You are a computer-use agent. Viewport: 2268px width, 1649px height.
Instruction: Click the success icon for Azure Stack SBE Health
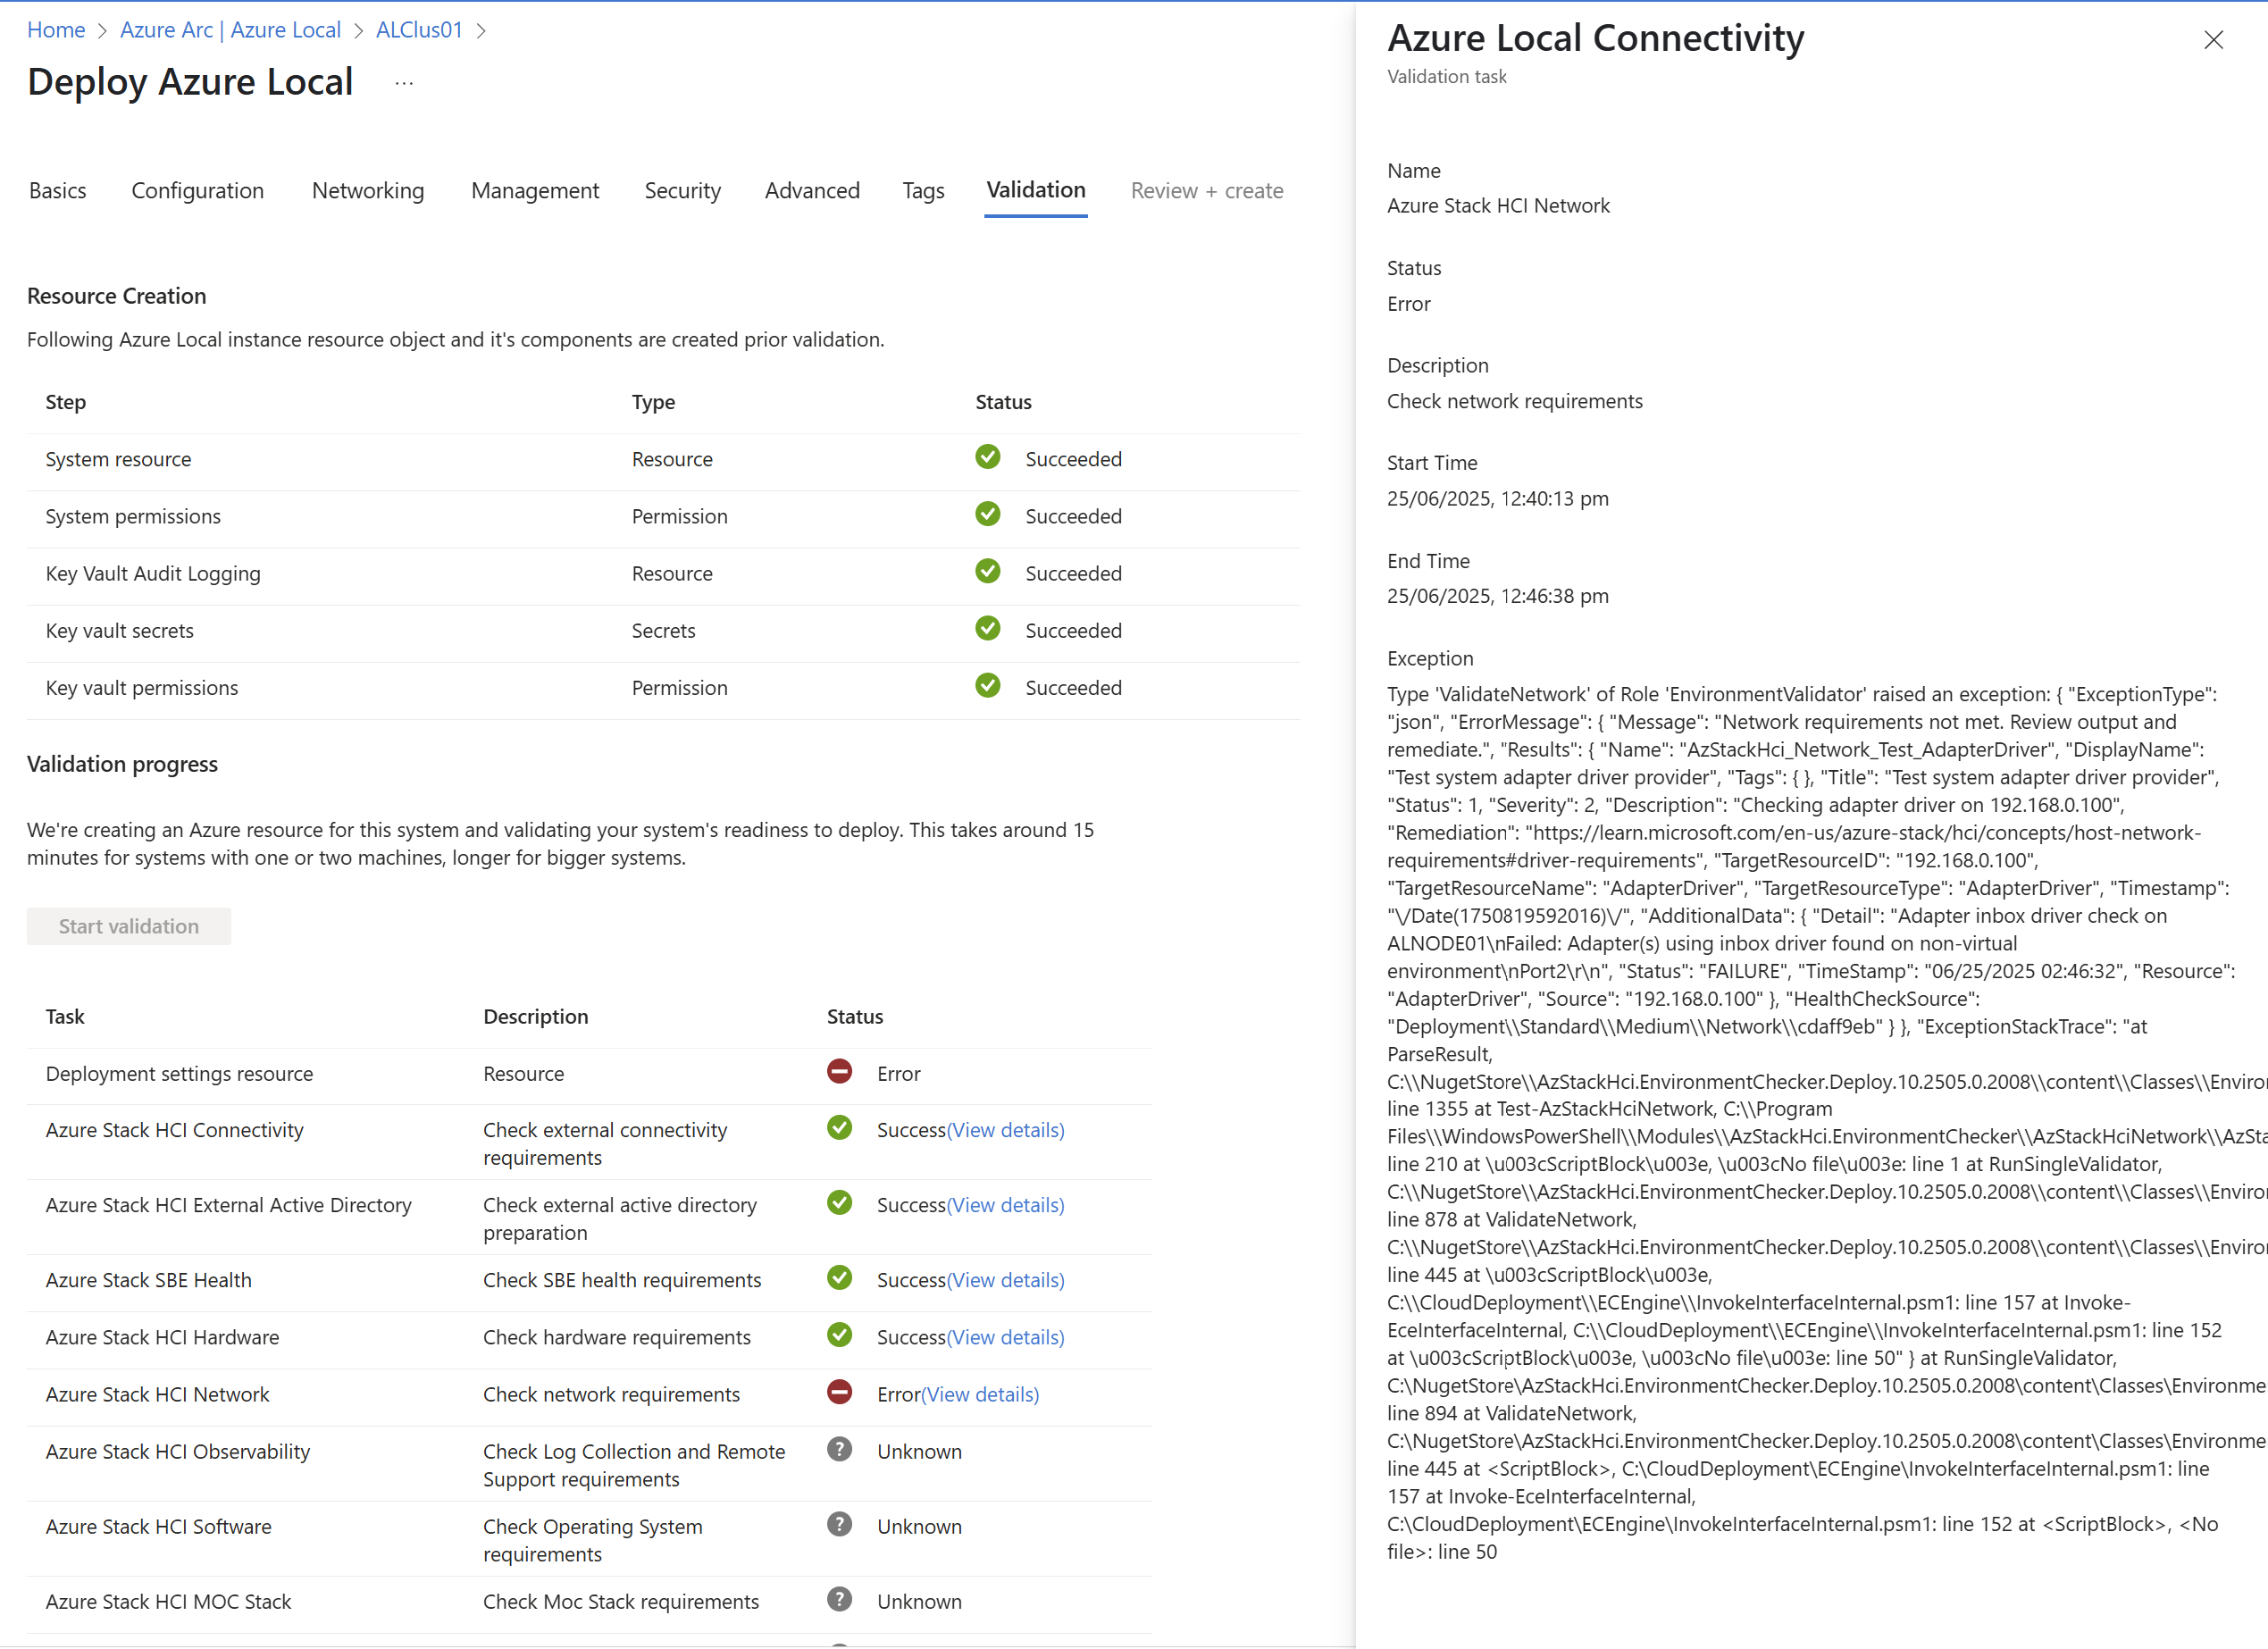click(840, 1278)
